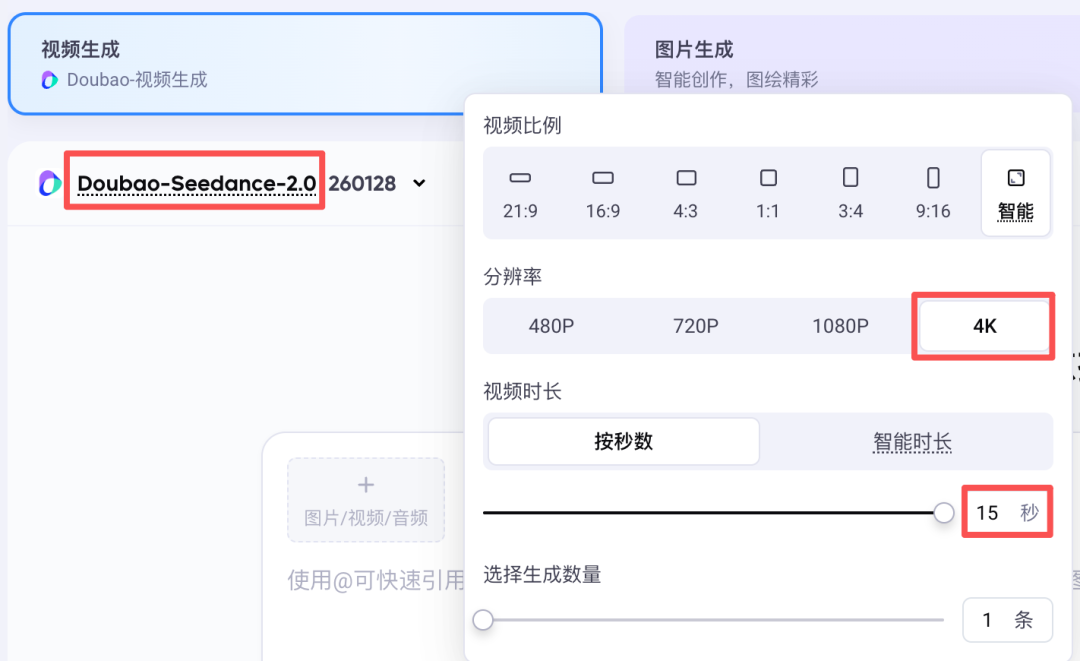
Task: Click the video duration slider handle
Action: click(944, 512)
